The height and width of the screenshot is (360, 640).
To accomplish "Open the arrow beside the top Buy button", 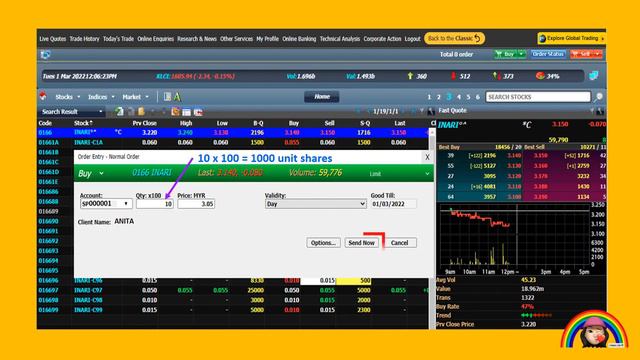I will pos(522,54).
